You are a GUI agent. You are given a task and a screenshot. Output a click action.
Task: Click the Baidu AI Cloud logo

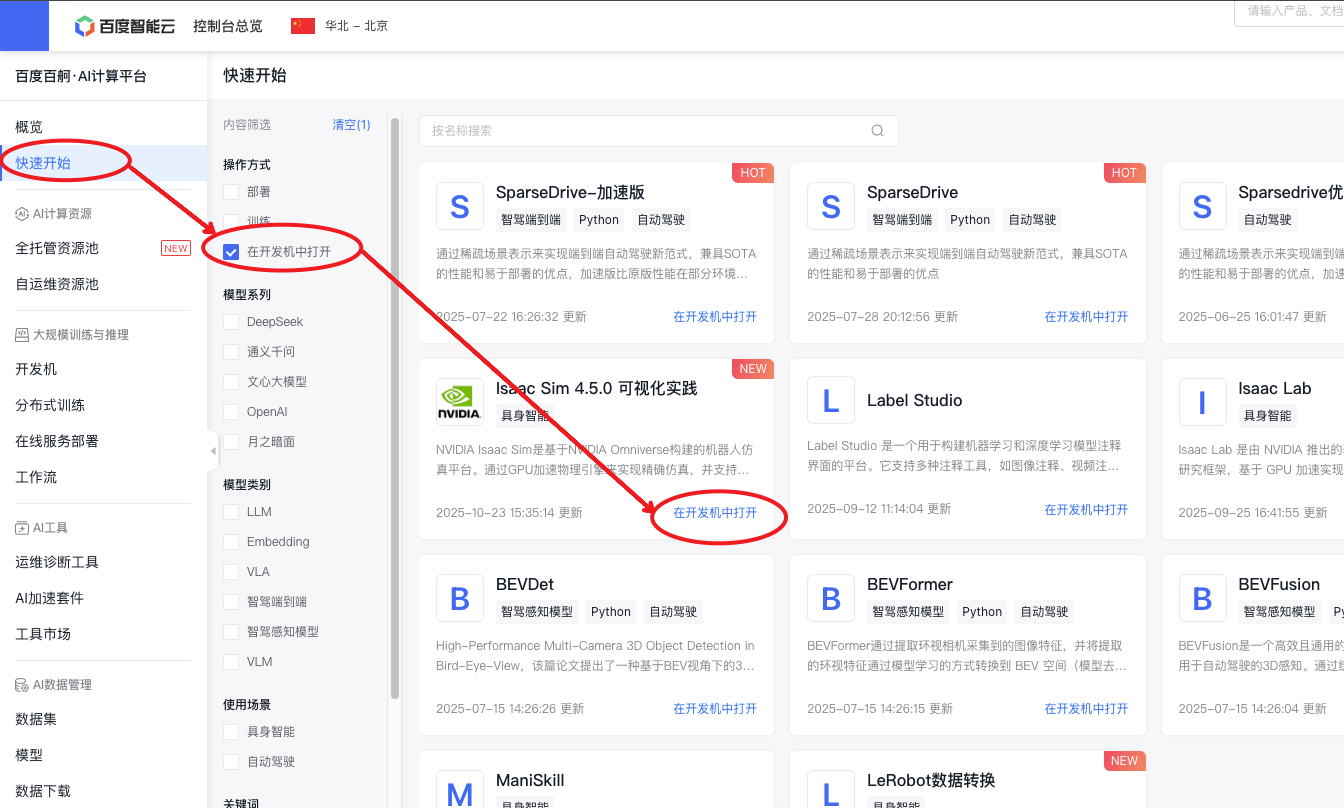pyautogui.click(x=126, y=26)
